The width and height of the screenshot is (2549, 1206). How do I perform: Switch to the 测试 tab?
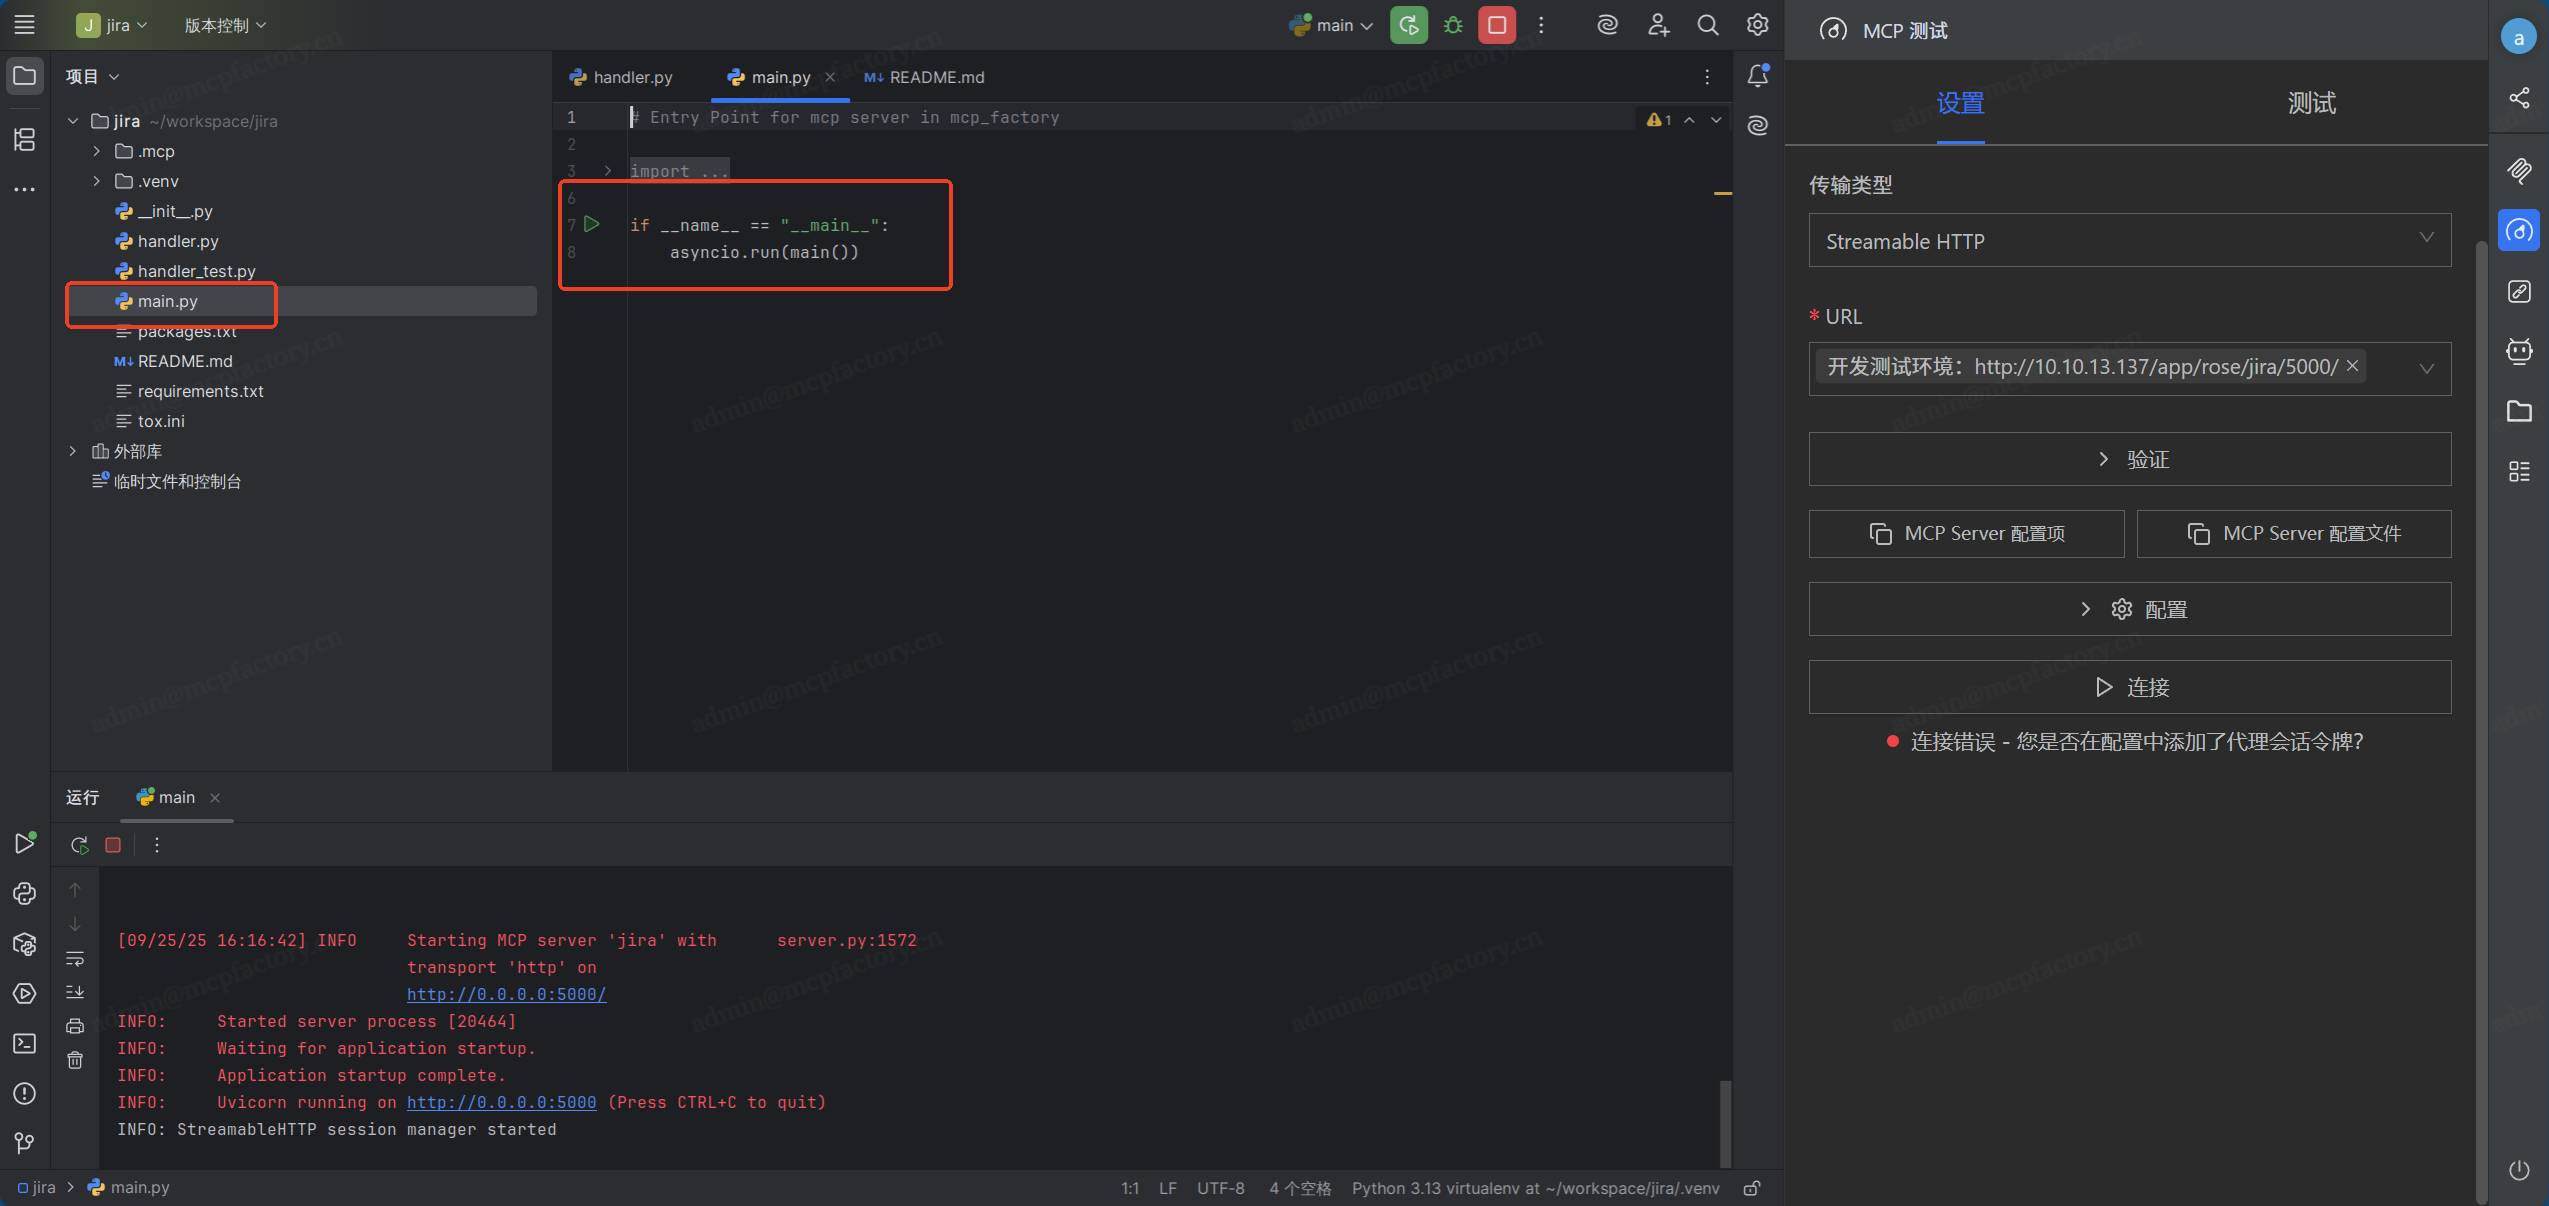(2311, 103)
